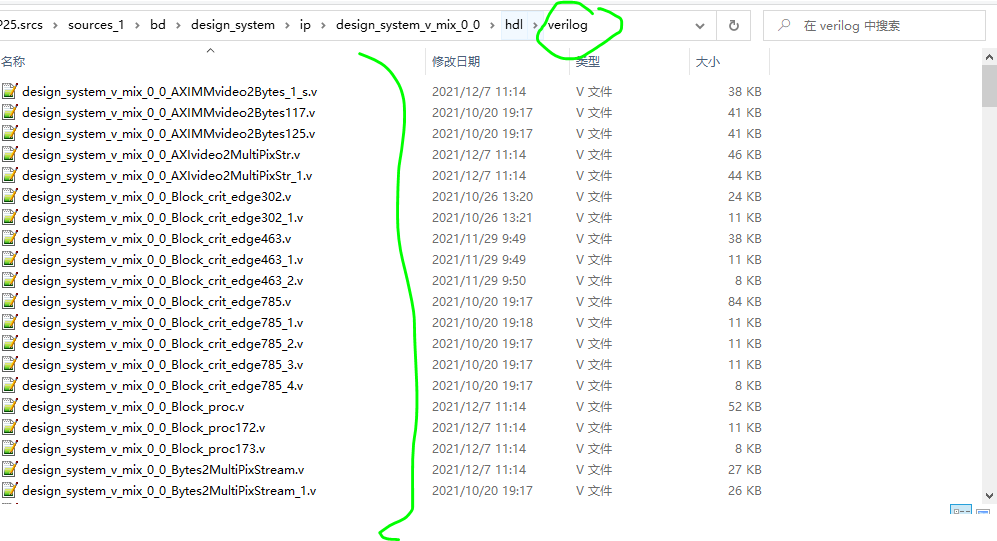Switch to details view layout icon
The width and height of the screenshot is (997, 541).
click(x=960, y=509)
